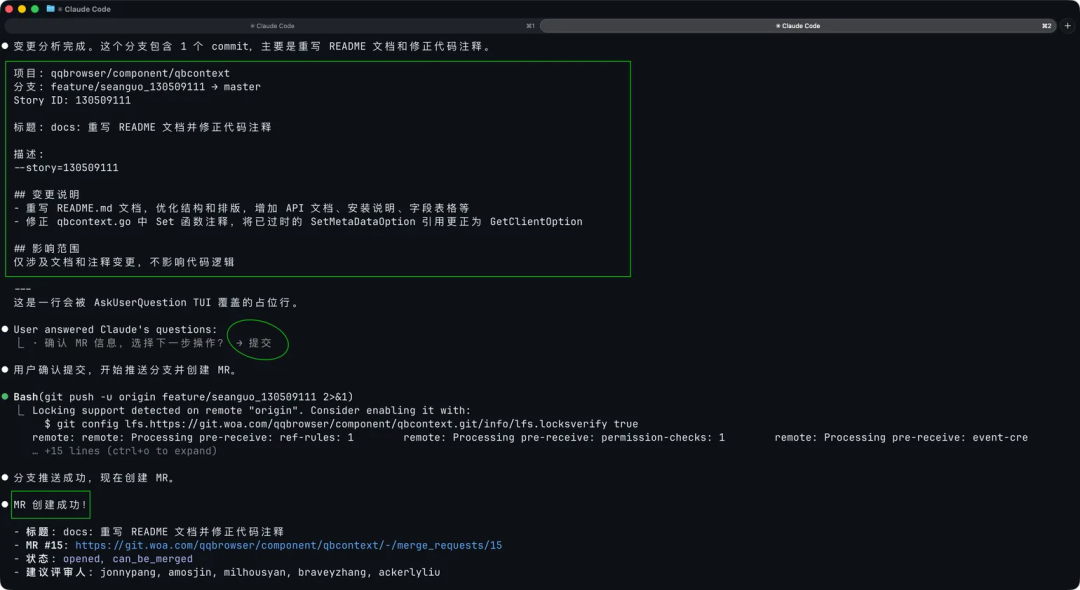The height and width of the screenshot is (590, 1080).
Task: Click the folder icon in the title bar
Action: (50, 9)
